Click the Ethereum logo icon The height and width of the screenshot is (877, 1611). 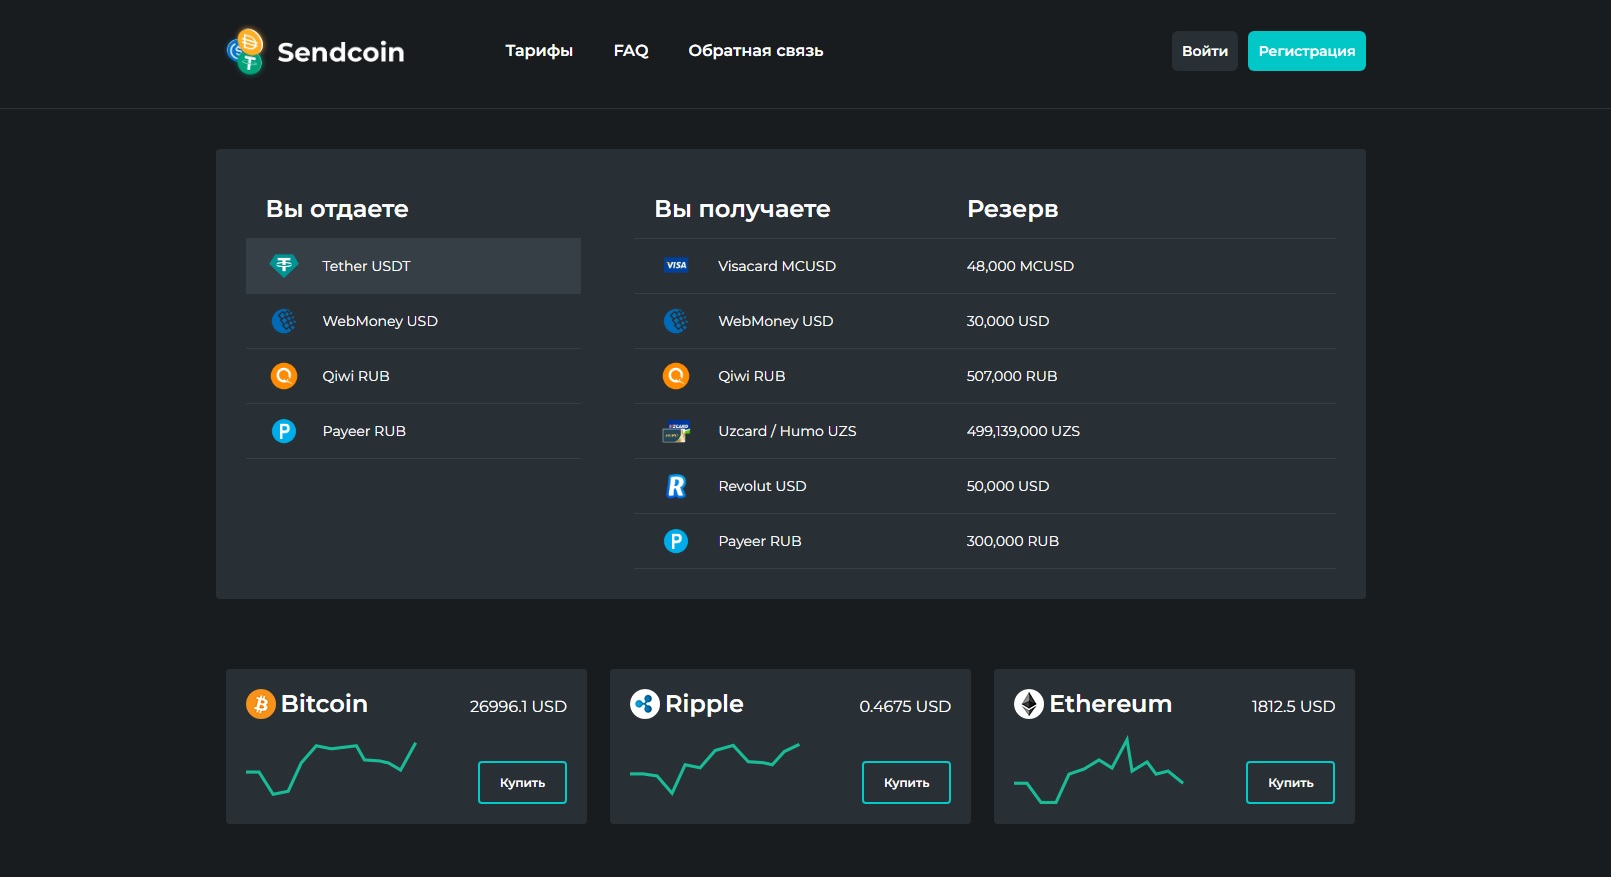coord(1029,704)
